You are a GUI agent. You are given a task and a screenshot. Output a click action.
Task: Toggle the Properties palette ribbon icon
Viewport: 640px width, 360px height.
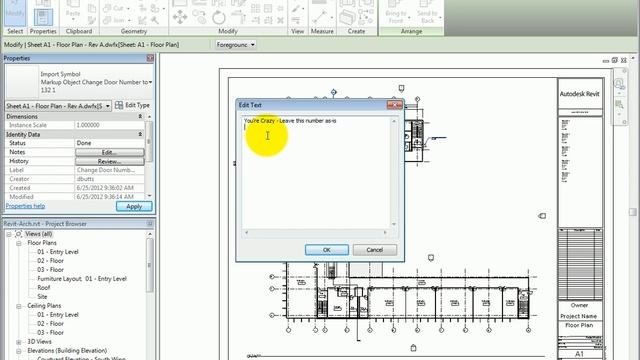click(43, 18)
